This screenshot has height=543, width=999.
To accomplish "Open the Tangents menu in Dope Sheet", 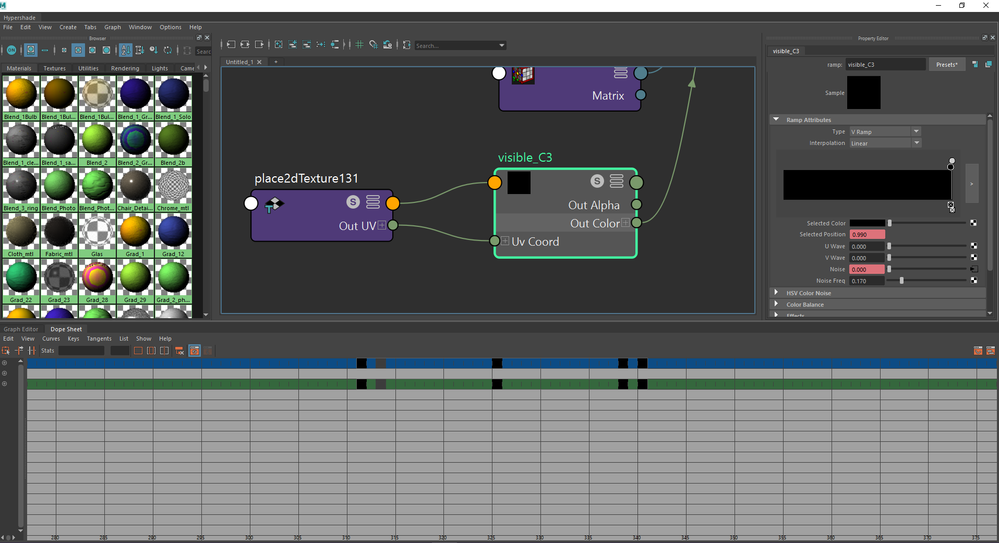I will tap(99, 339).
